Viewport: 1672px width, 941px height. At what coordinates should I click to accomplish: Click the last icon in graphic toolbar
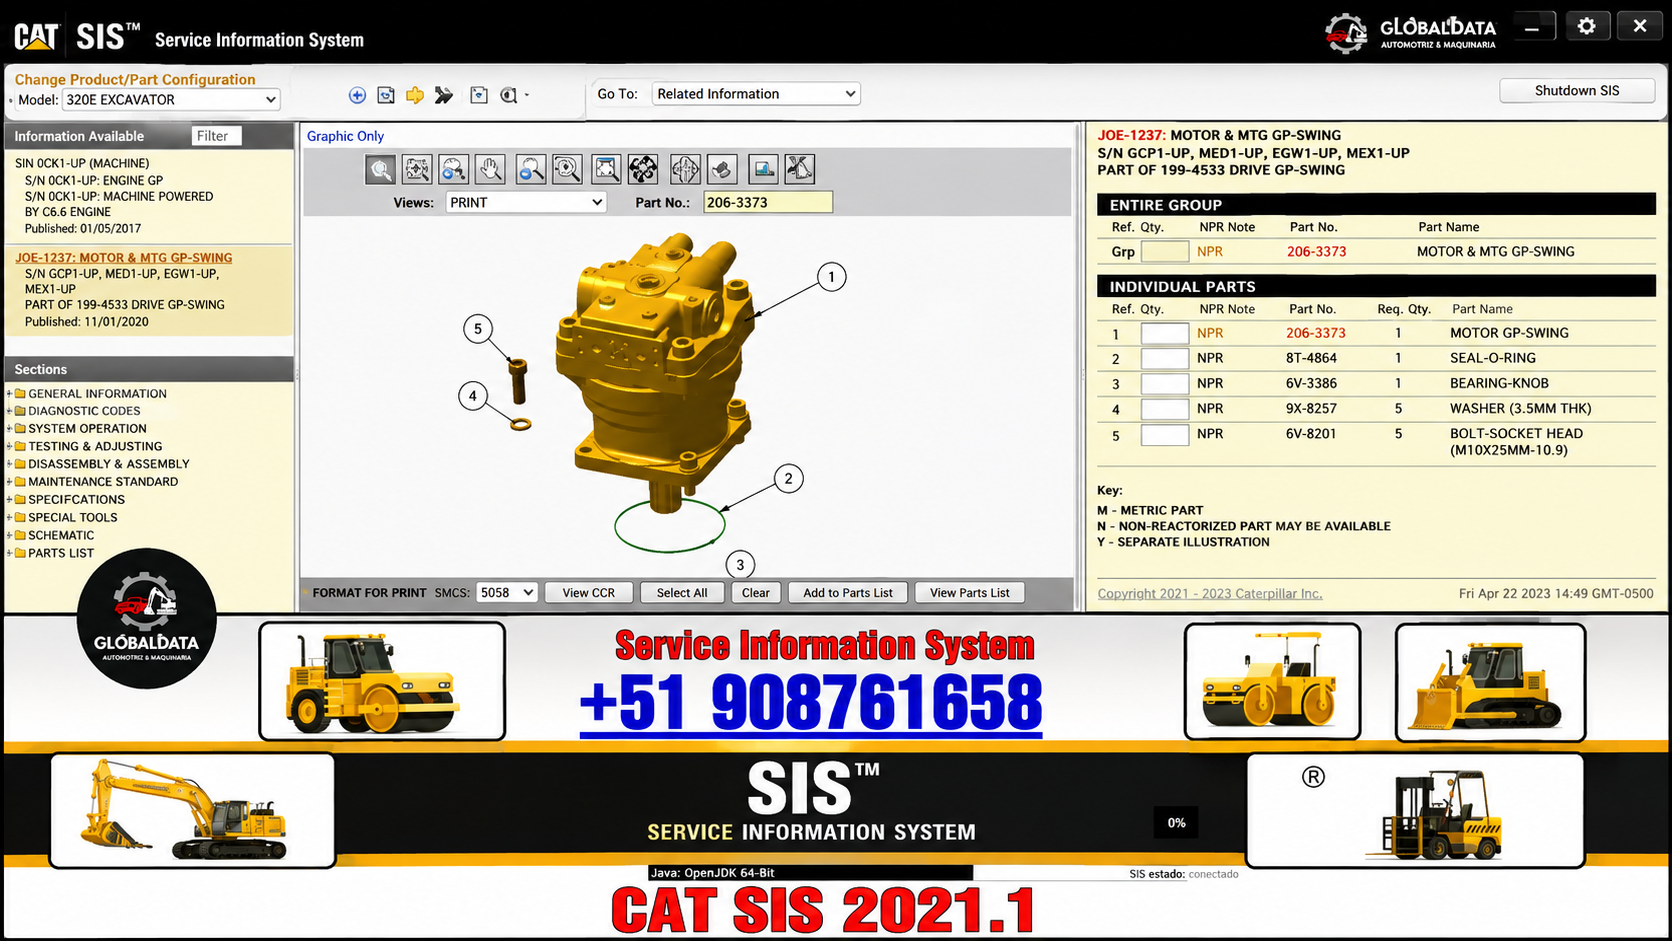[x=799, y=170]
